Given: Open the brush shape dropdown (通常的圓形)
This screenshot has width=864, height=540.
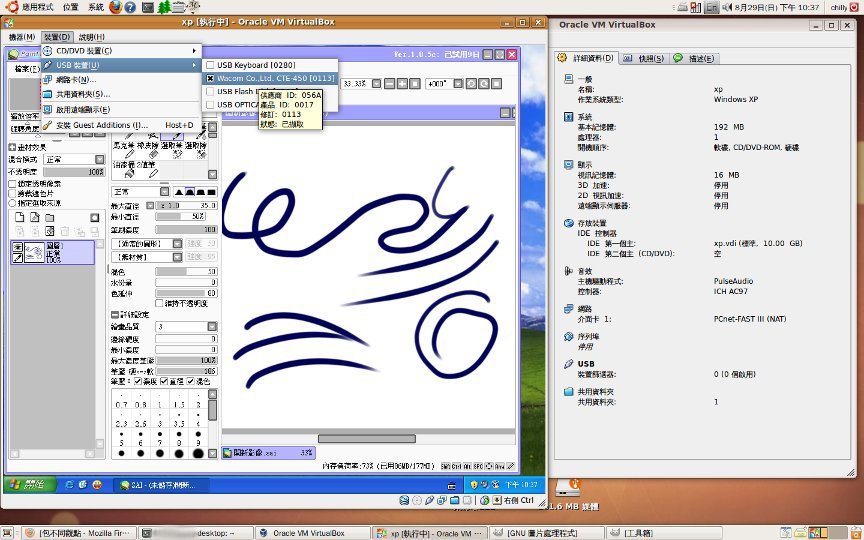Looking at the screenshot, I should 147,244.
